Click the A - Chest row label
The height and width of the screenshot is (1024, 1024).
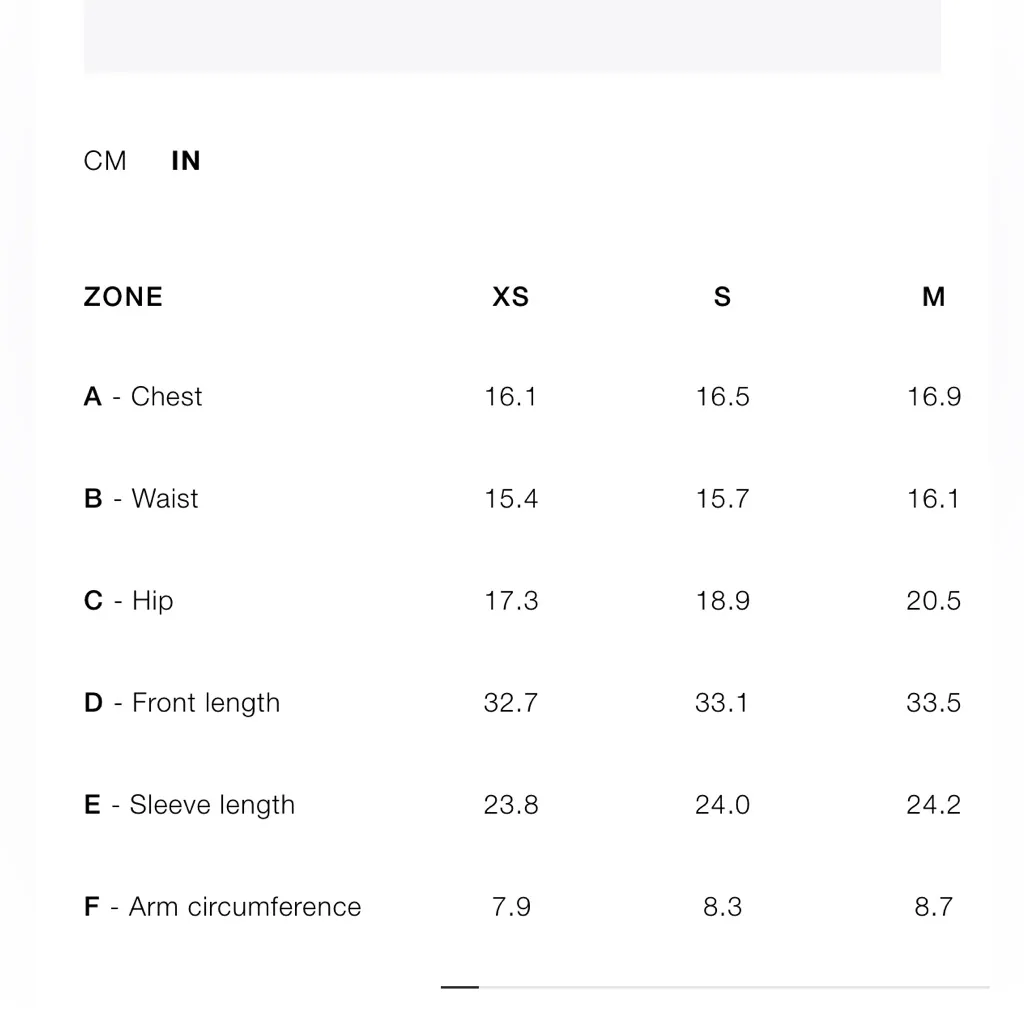coord(143,397)
